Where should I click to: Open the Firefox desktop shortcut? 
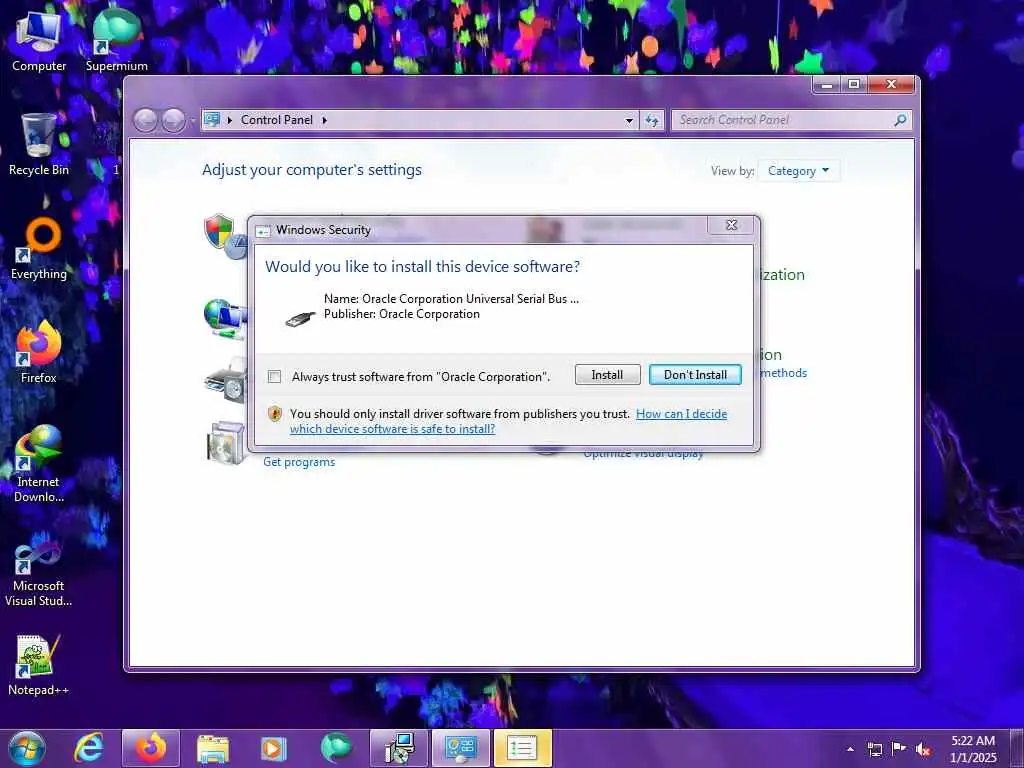(39, 353)
